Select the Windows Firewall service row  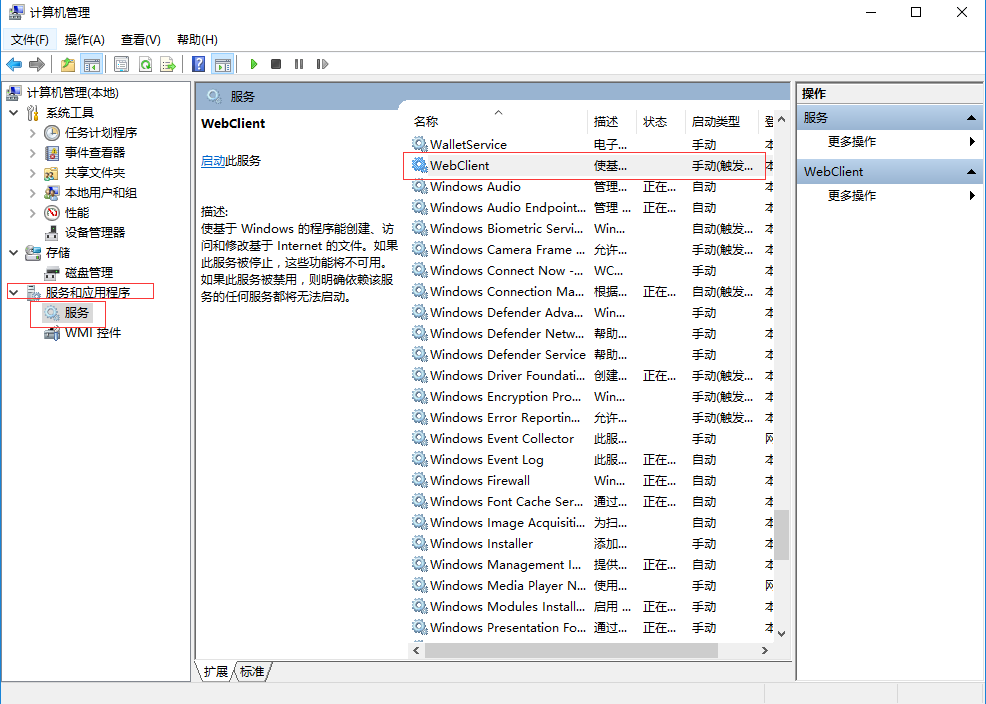click(x=480, y=480)
